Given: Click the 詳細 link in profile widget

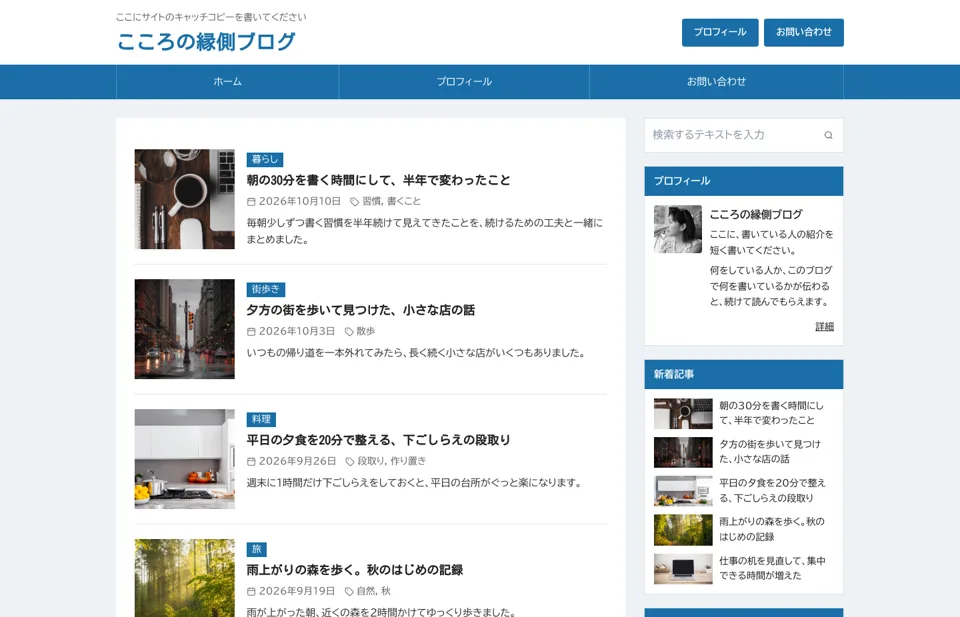Looking at the screenshot, I should click(x=824, y=327).
